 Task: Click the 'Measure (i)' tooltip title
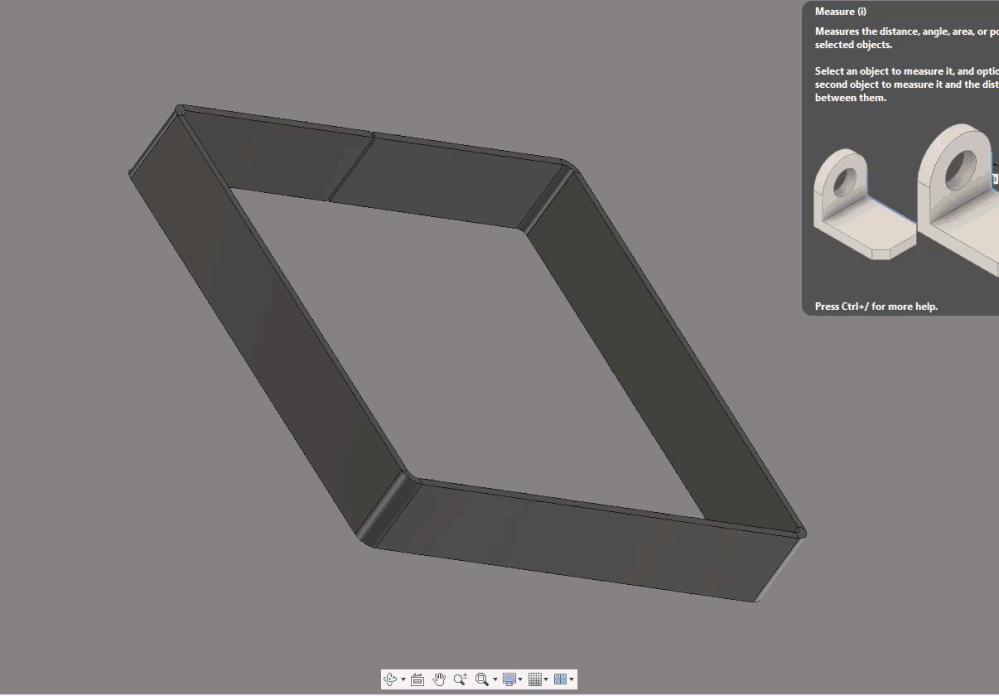click(x=840, y=11)
